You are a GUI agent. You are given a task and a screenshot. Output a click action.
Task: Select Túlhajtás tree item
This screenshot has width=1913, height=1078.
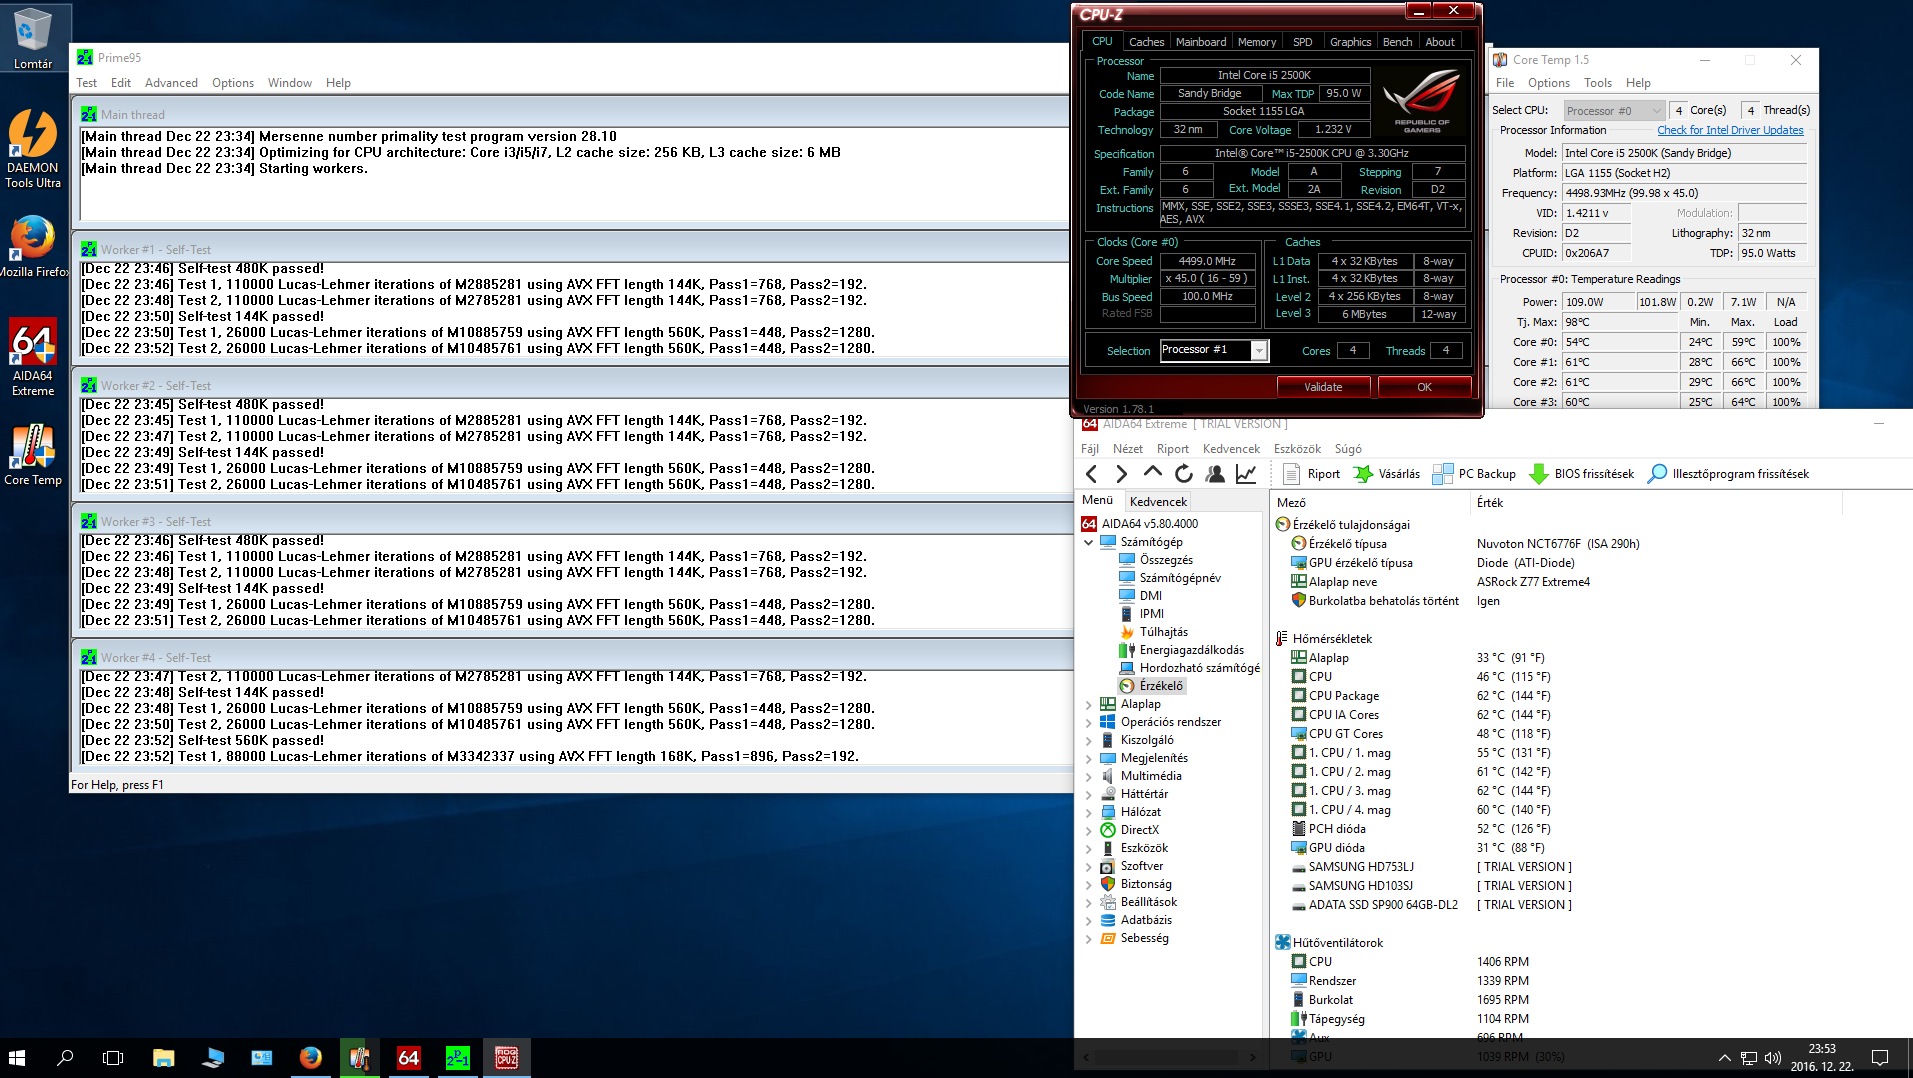point(1163,632)
